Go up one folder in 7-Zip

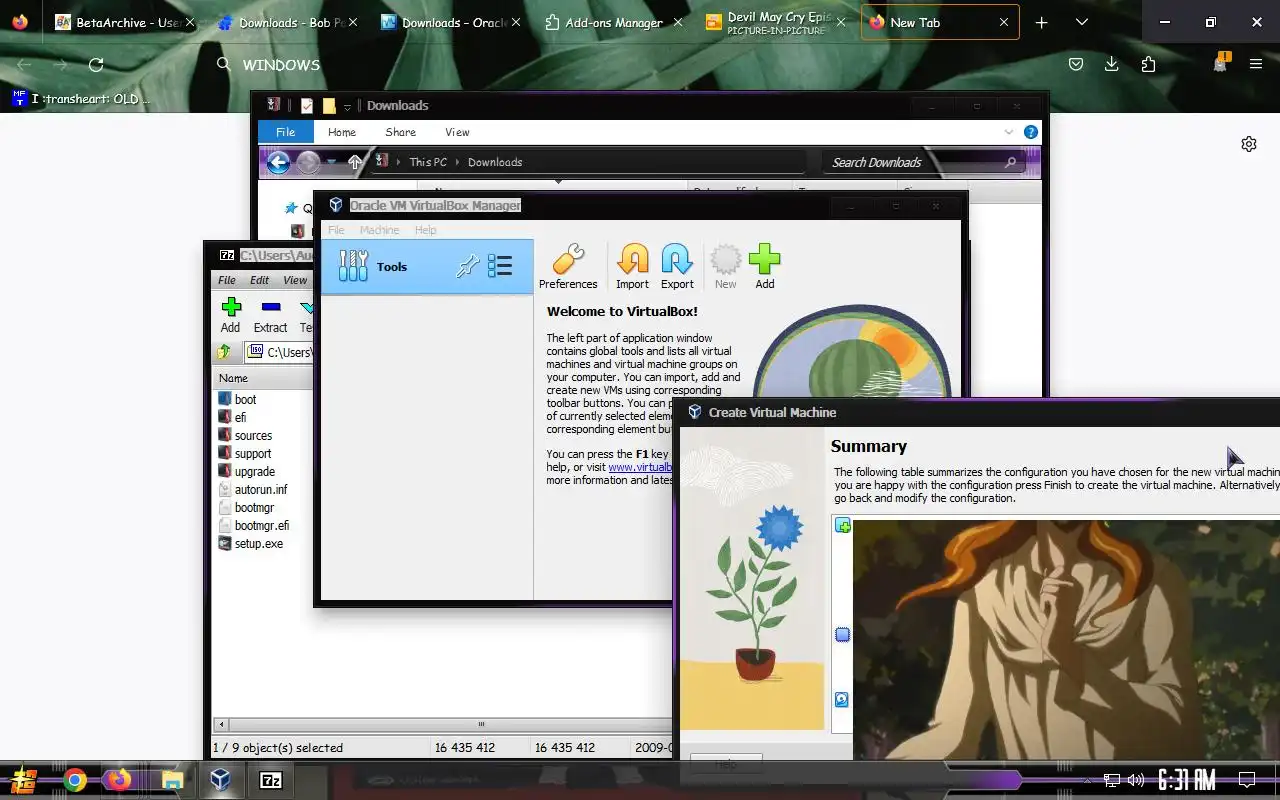click(x=224, y=352)
